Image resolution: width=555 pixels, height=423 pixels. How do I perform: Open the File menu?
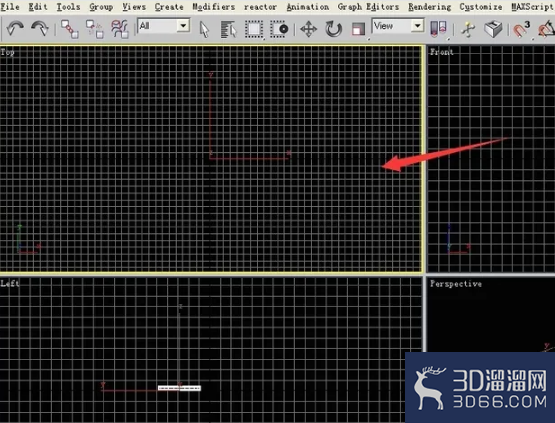(x=10, y=7)
